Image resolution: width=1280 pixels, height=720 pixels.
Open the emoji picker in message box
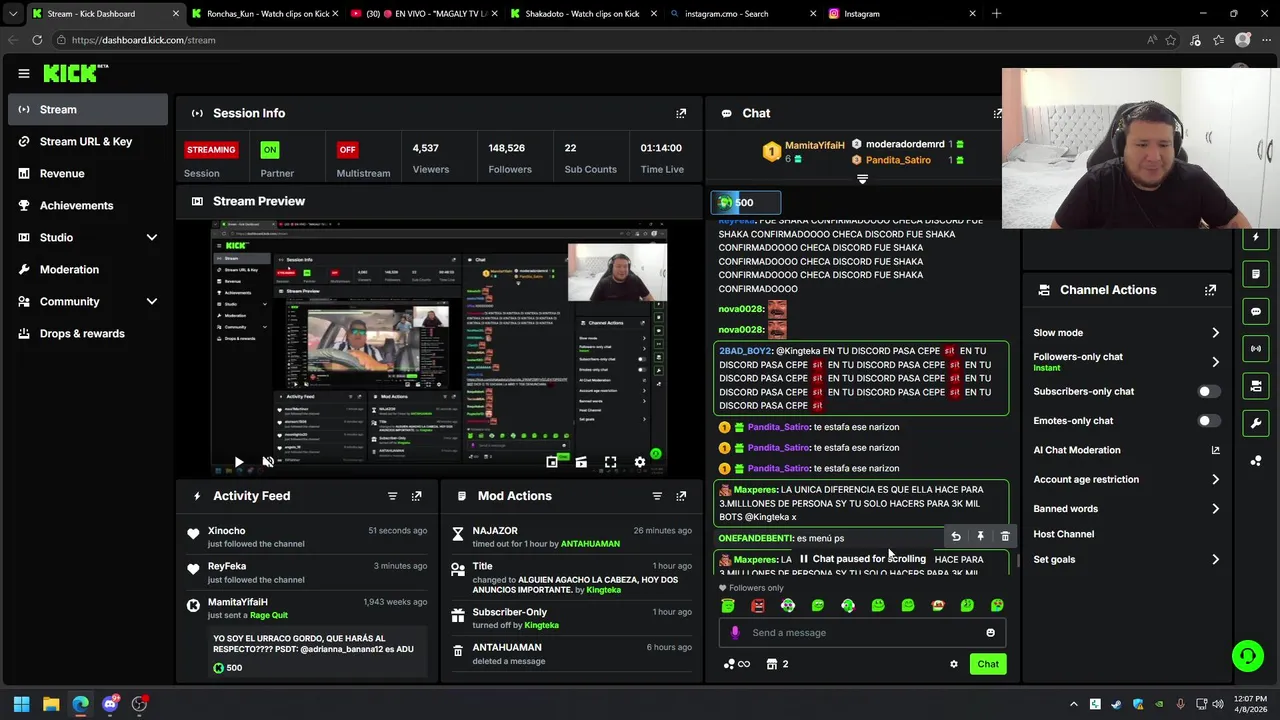tap(990, 632)
